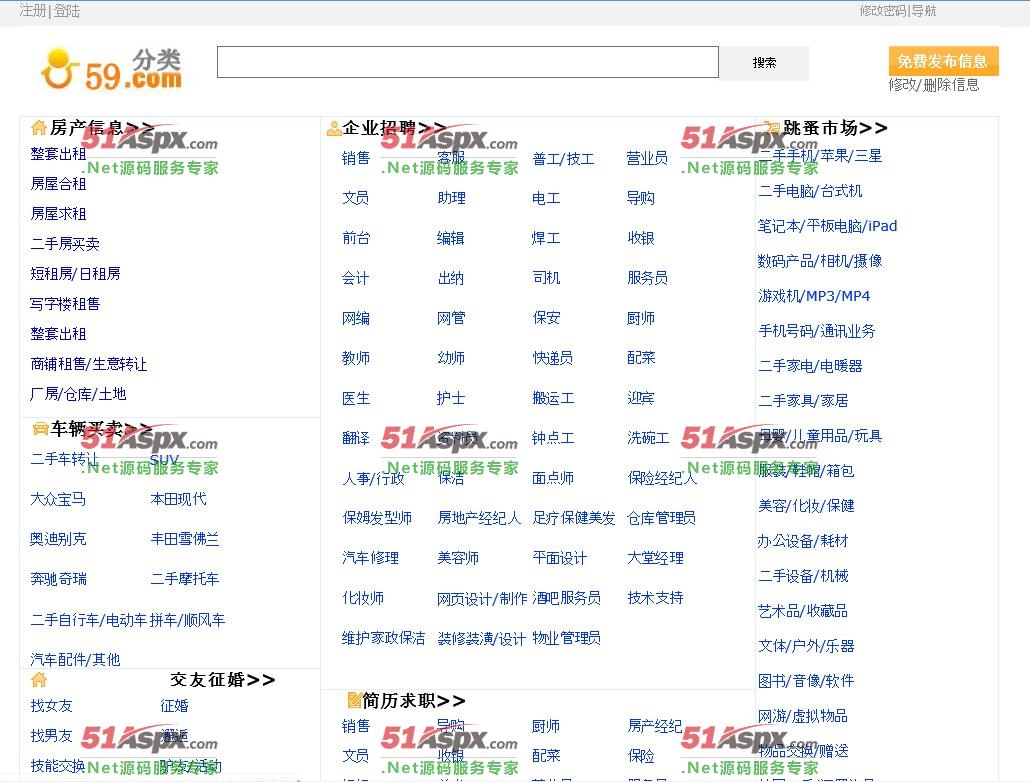Click the search keyword input field
Image resolution: width=1030 pixels, height=782 pixels.
[467, 62]
